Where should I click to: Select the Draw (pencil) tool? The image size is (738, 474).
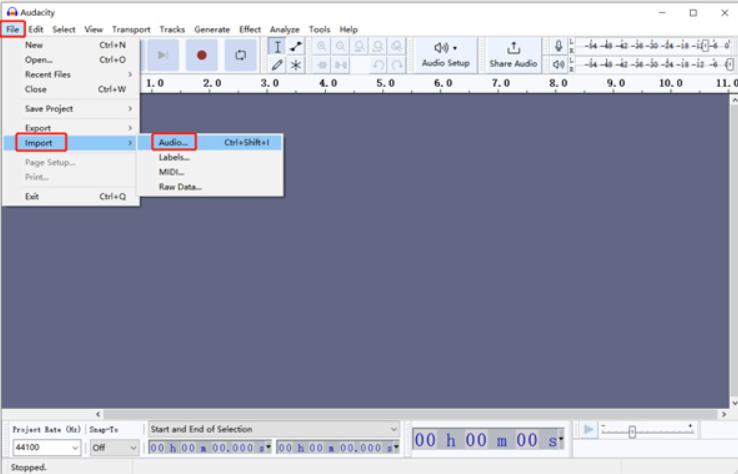(277, 64)
